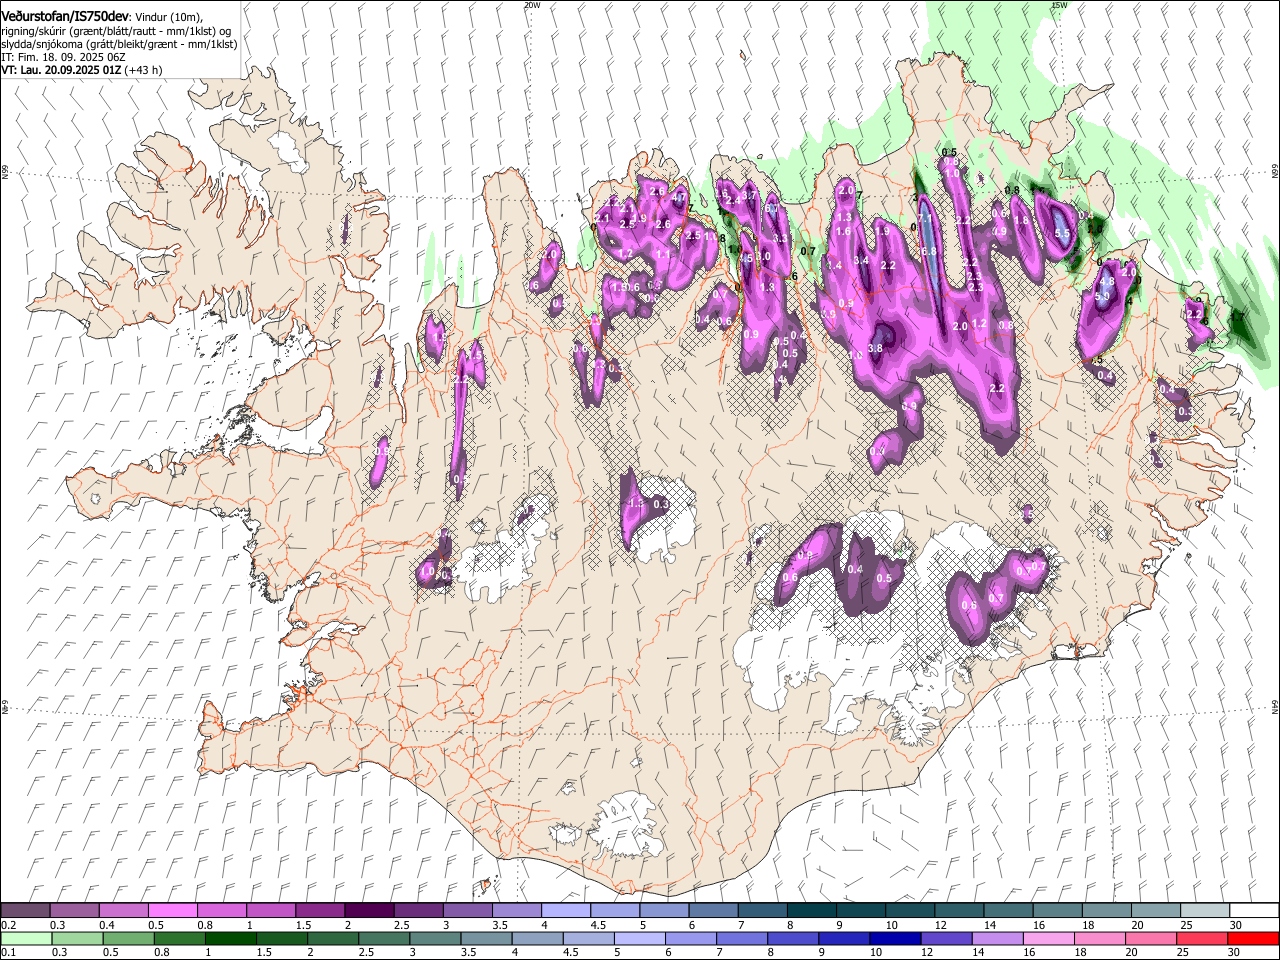The height and width of the screenshot is (960, 1280).
Task: Click the 5.9 precipitation value on the map
Action: (x=1102, y=296)
